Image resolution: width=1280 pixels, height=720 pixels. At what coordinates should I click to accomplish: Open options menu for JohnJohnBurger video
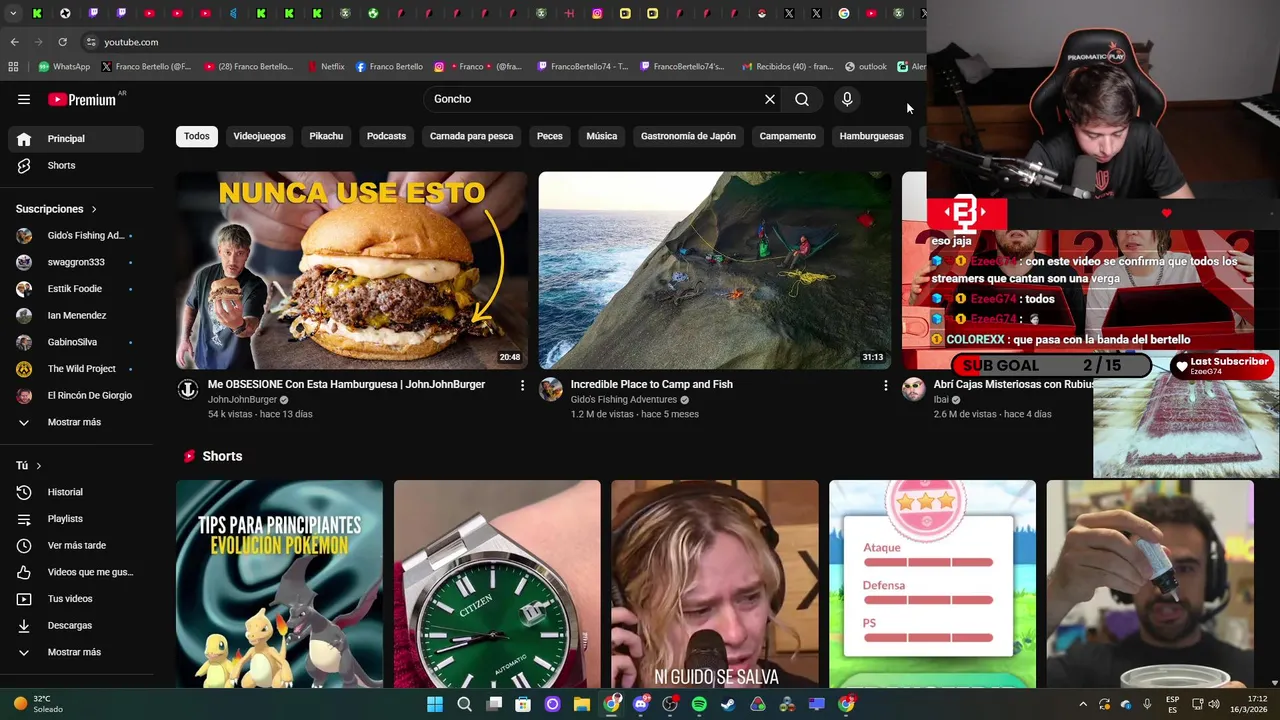coord(522,385)
